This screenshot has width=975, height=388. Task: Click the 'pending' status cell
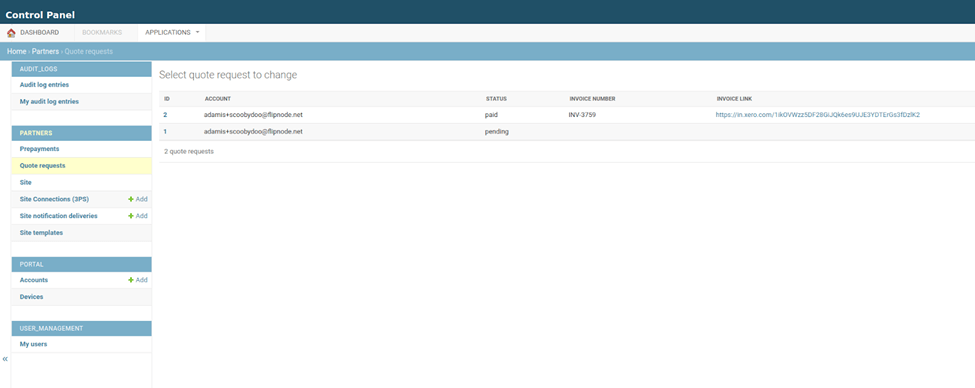click(497, 132)
